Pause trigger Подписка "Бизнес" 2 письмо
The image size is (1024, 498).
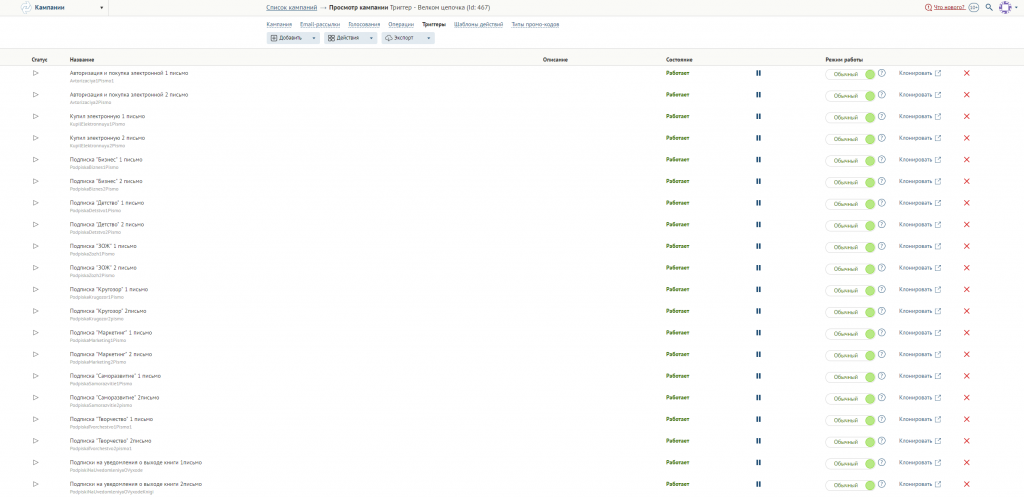pyautogui.click(x=758, y=181)
